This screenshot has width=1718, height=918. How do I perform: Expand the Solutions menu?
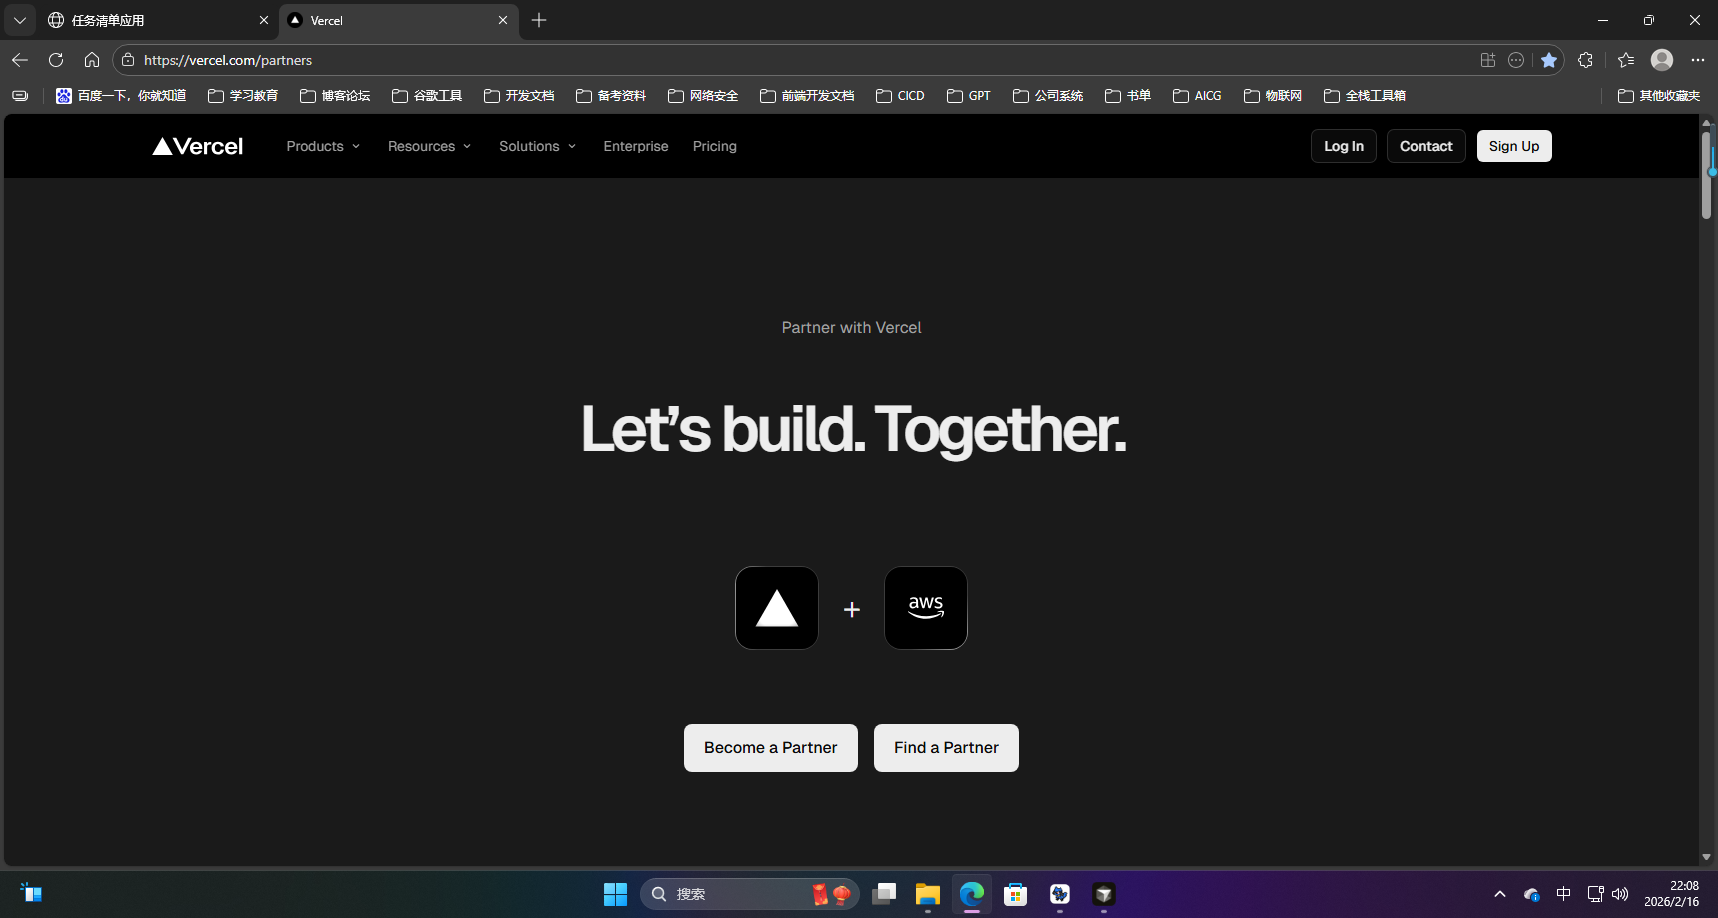(537, 146)
